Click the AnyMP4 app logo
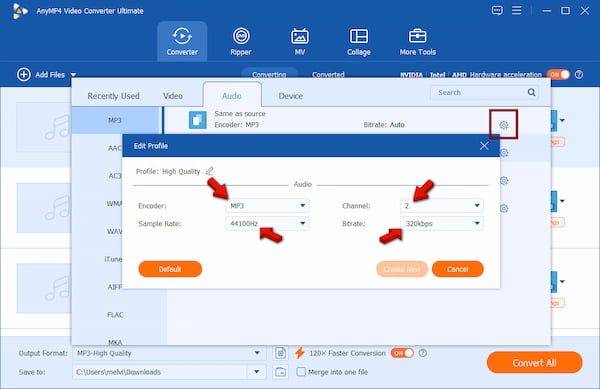This screenshot has height=389, width=600. 19,11
